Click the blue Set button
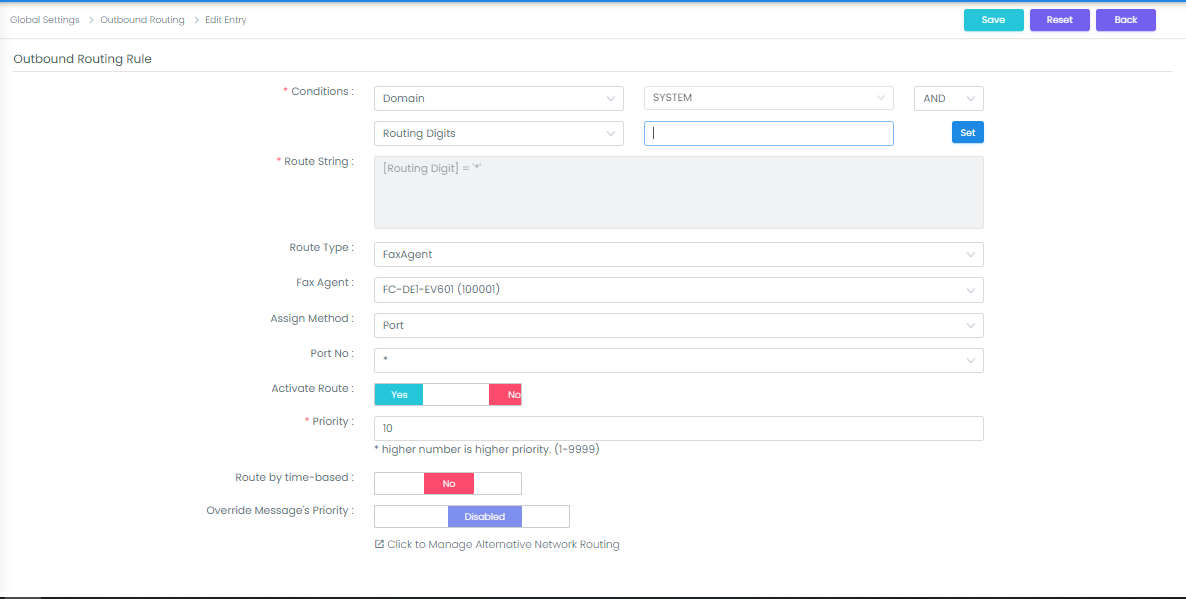This screenshot has width=1186, height=599. tap(967, 132)
